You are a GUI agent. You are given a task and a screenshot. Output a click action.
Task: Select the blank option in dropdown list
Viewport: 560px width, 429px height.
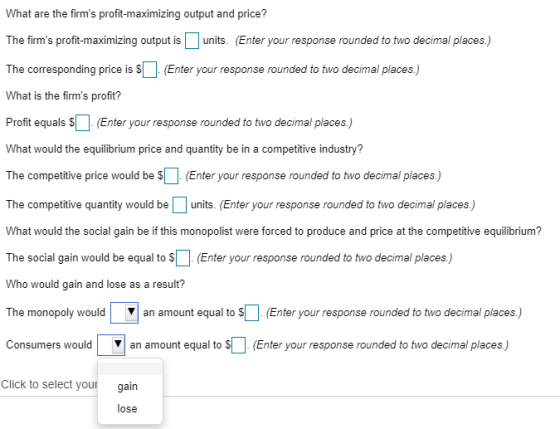pyautogui.click(x=130, y=369)
